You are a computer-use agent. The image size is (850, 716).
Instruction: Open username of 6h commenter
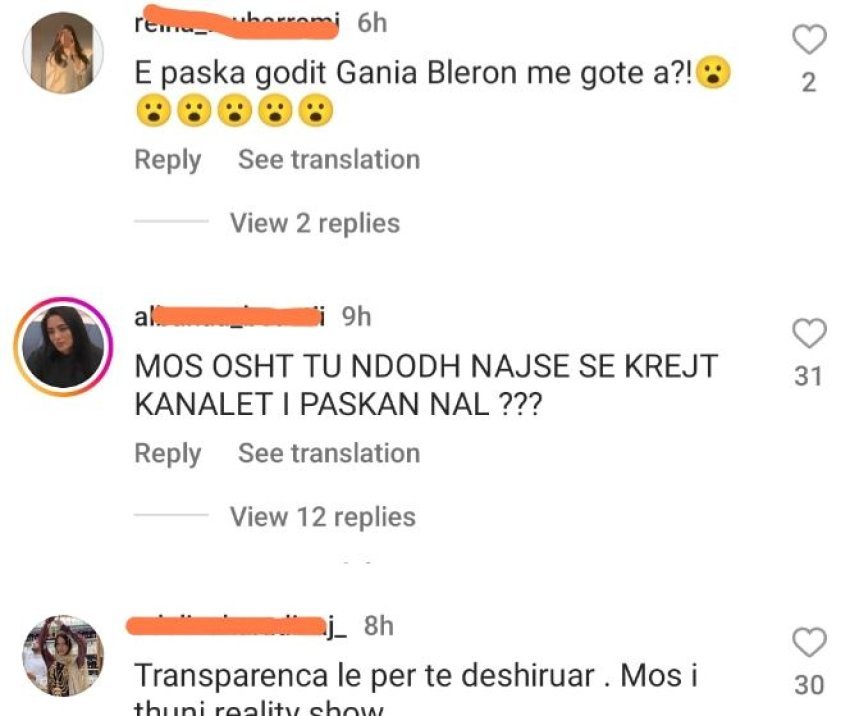point(237,23)
